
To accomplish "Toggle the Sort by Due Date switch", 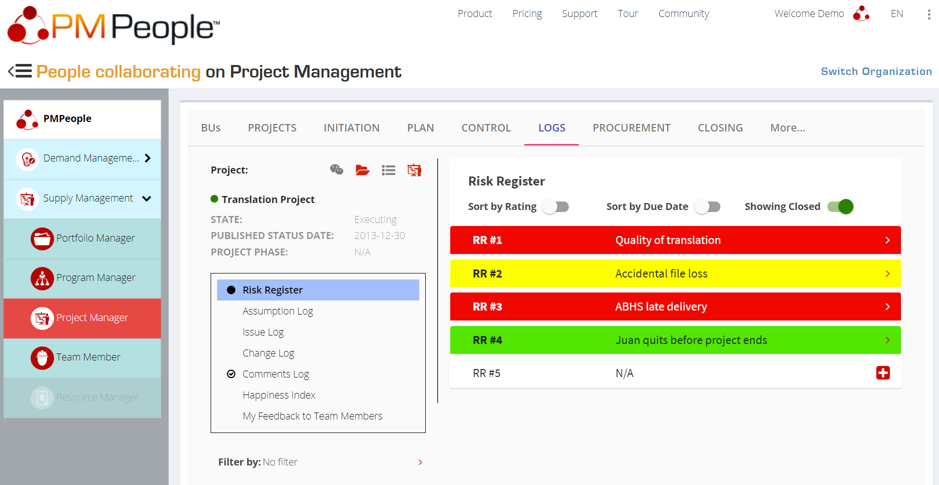I will coord(707,207).
